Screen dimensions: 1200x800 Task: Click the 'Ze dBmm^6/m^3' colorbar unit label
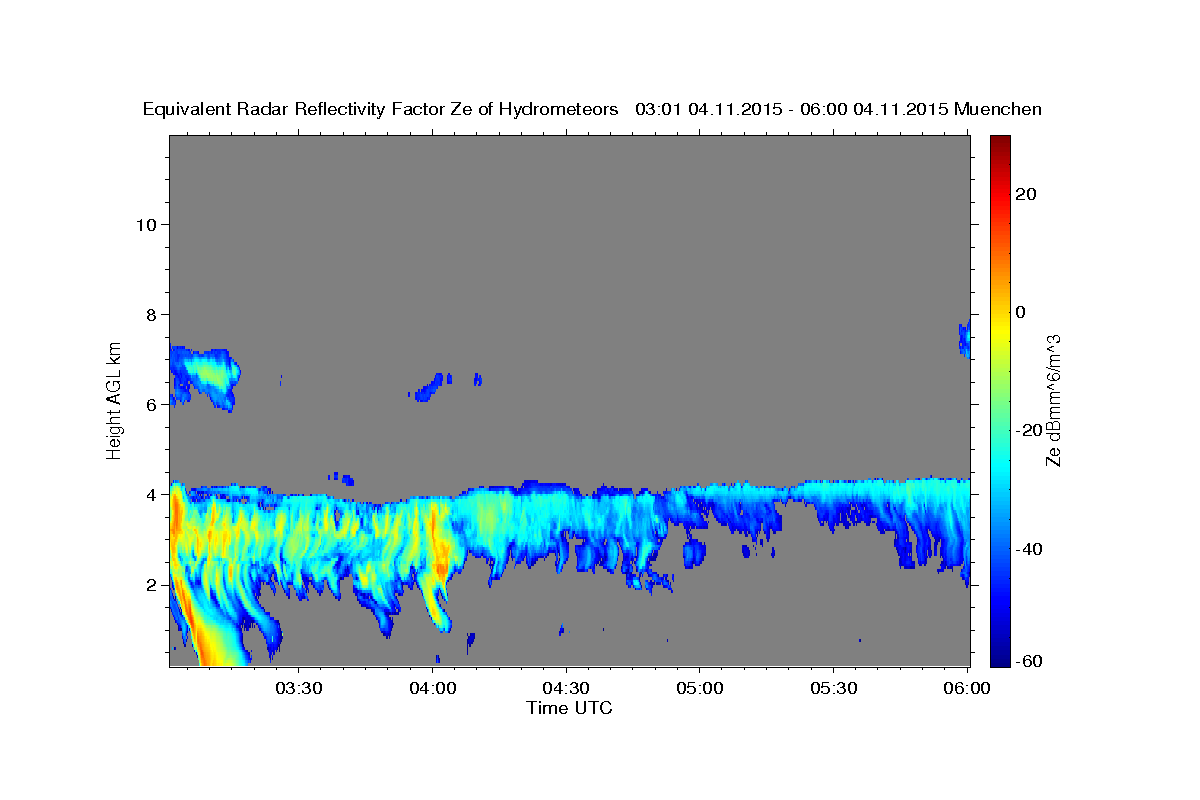(1053, 400)
